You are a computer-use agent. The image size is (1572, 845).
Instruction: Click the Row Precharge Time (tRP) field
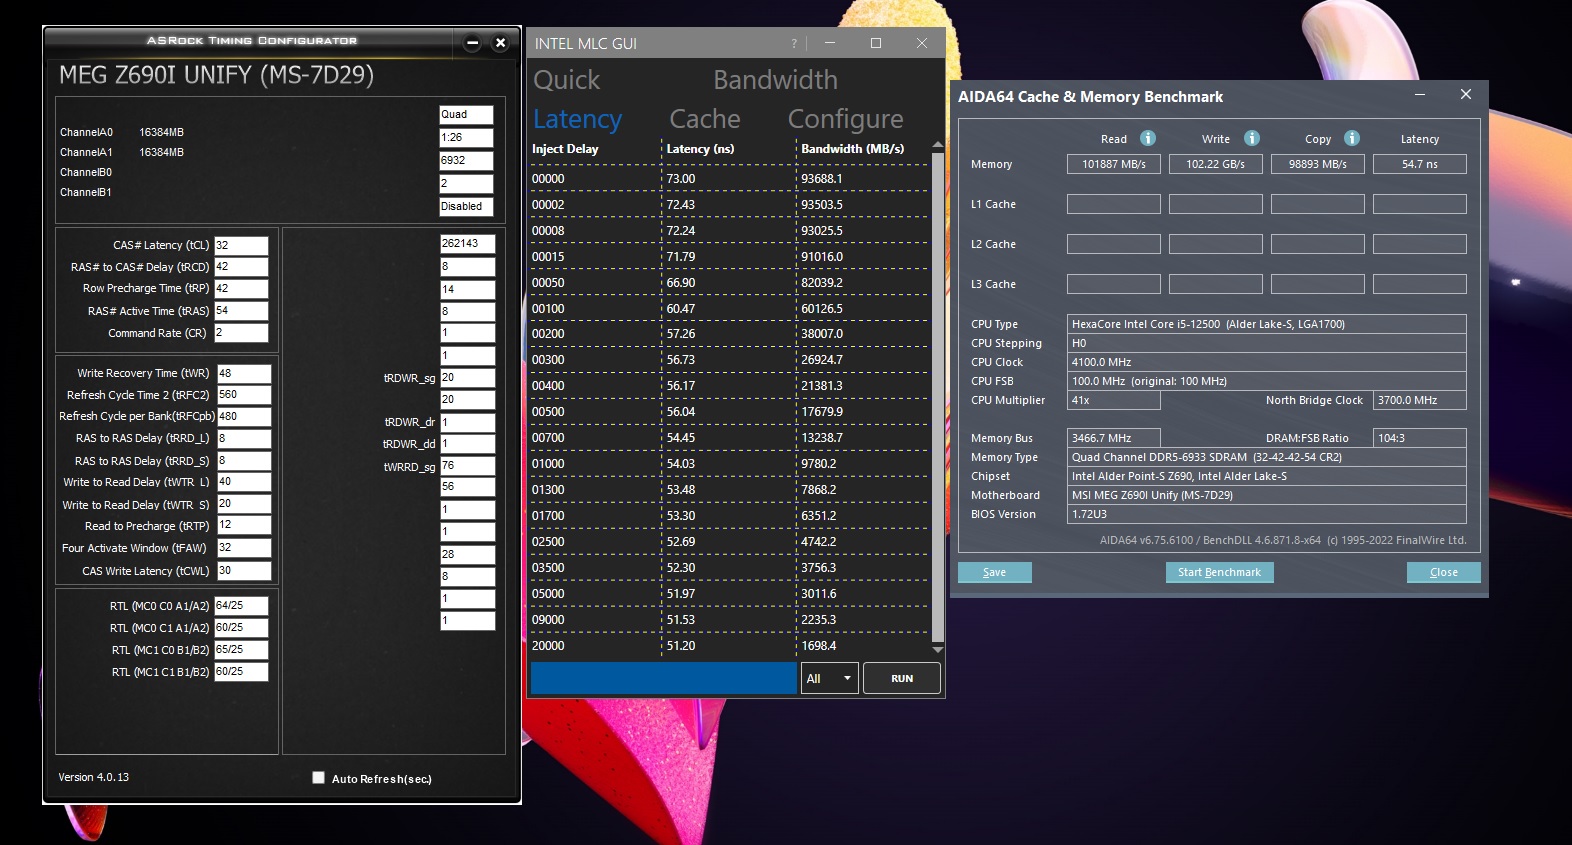tap(241, 289)
